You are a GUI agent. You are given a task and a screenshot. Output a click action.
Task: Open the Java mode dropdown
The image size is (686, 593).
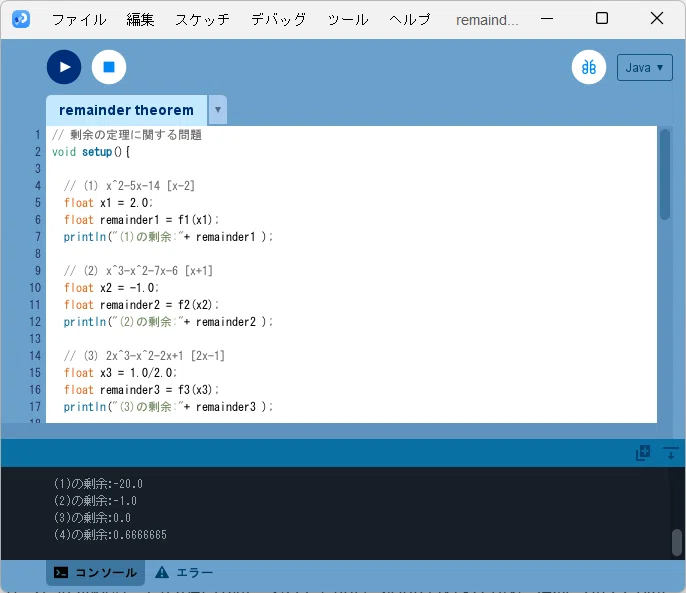[x=644, y=67]
